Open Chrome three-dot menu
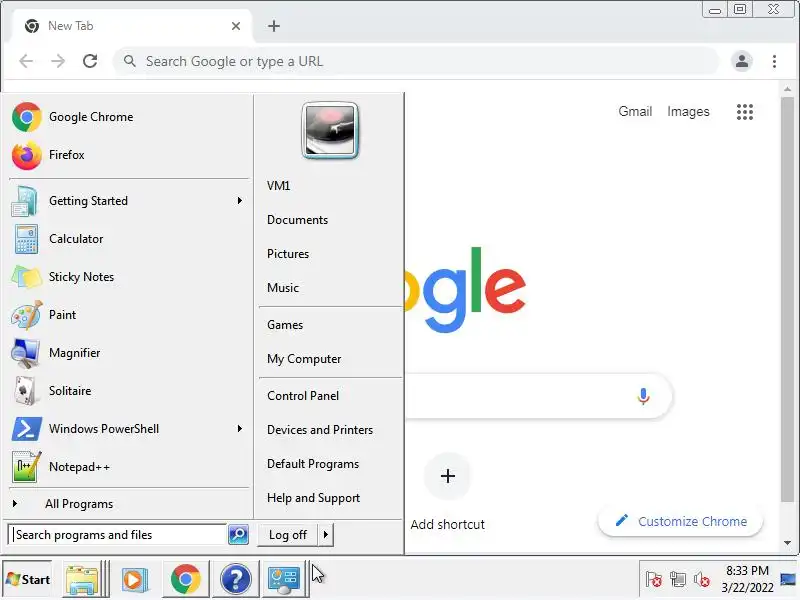Viewport: 800px width, 600px height. click(774, 61)
